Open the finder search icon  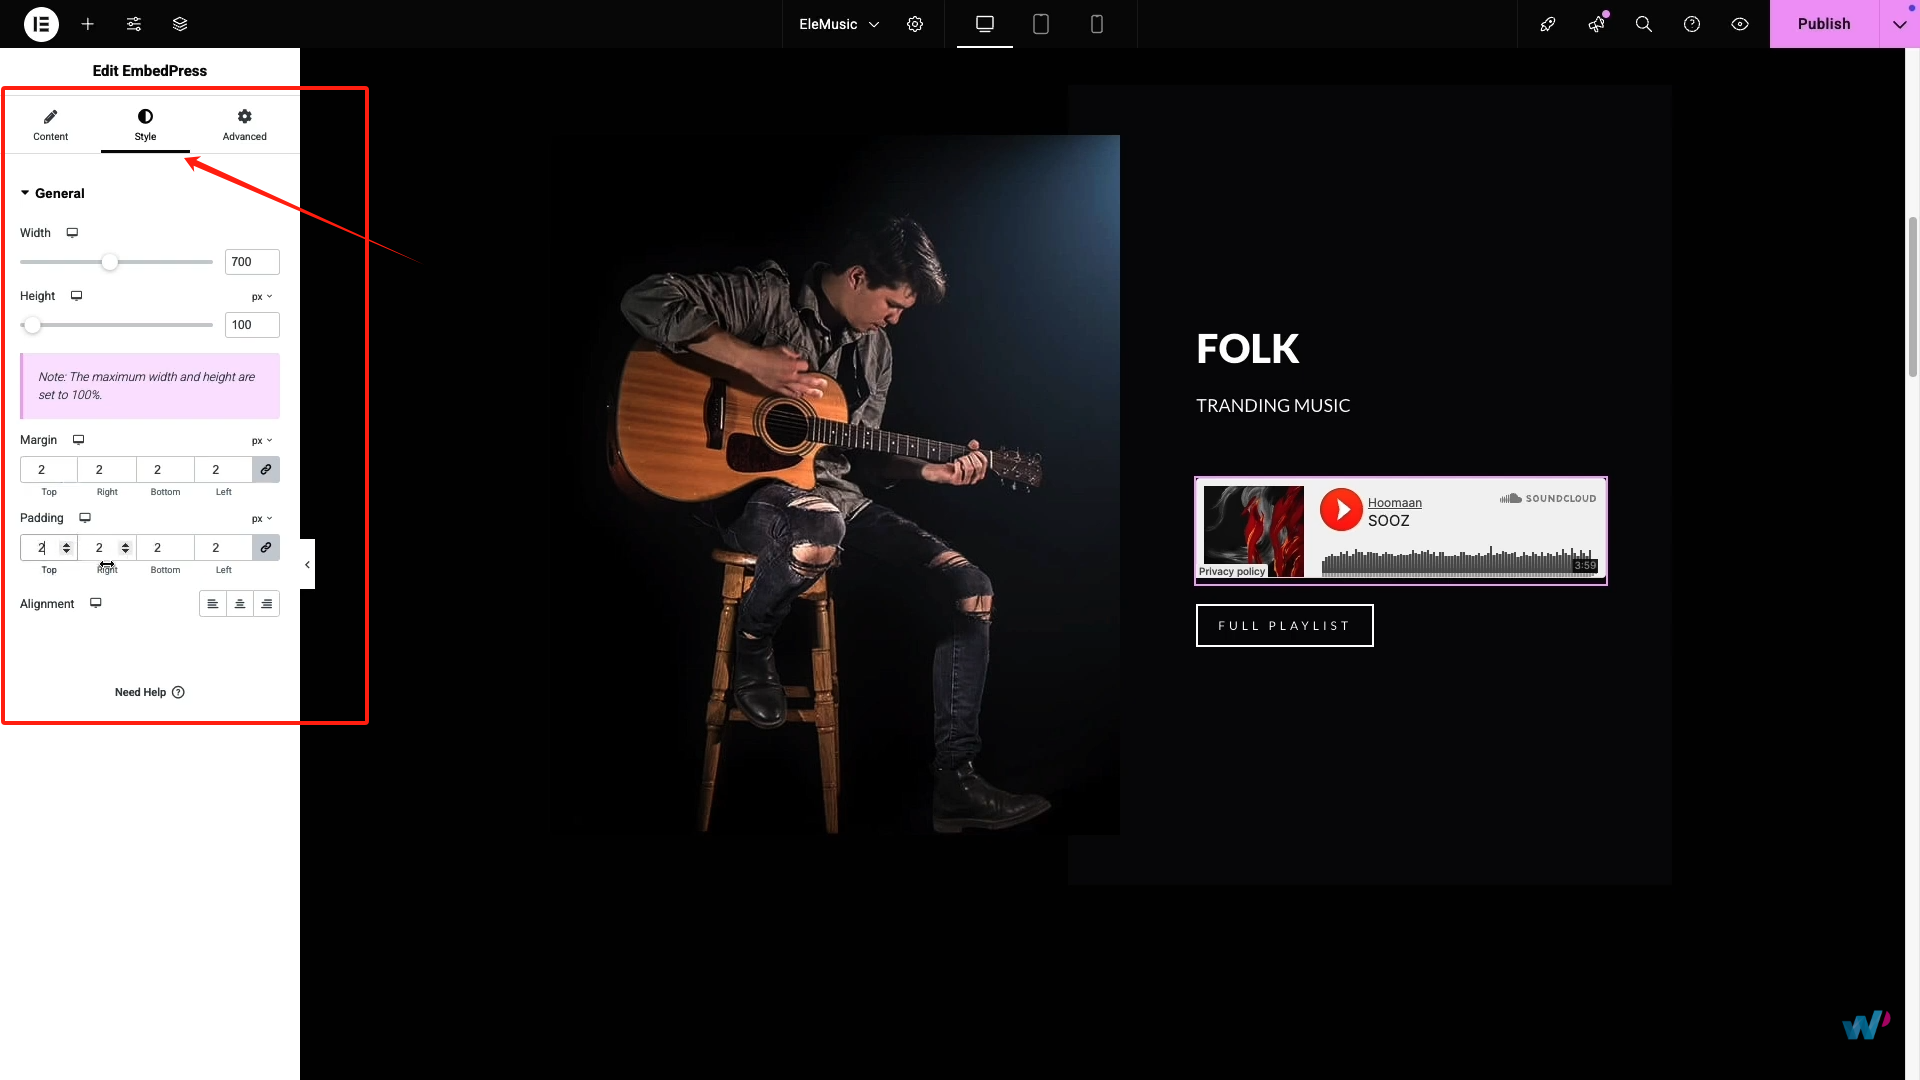click(1644, 24)
